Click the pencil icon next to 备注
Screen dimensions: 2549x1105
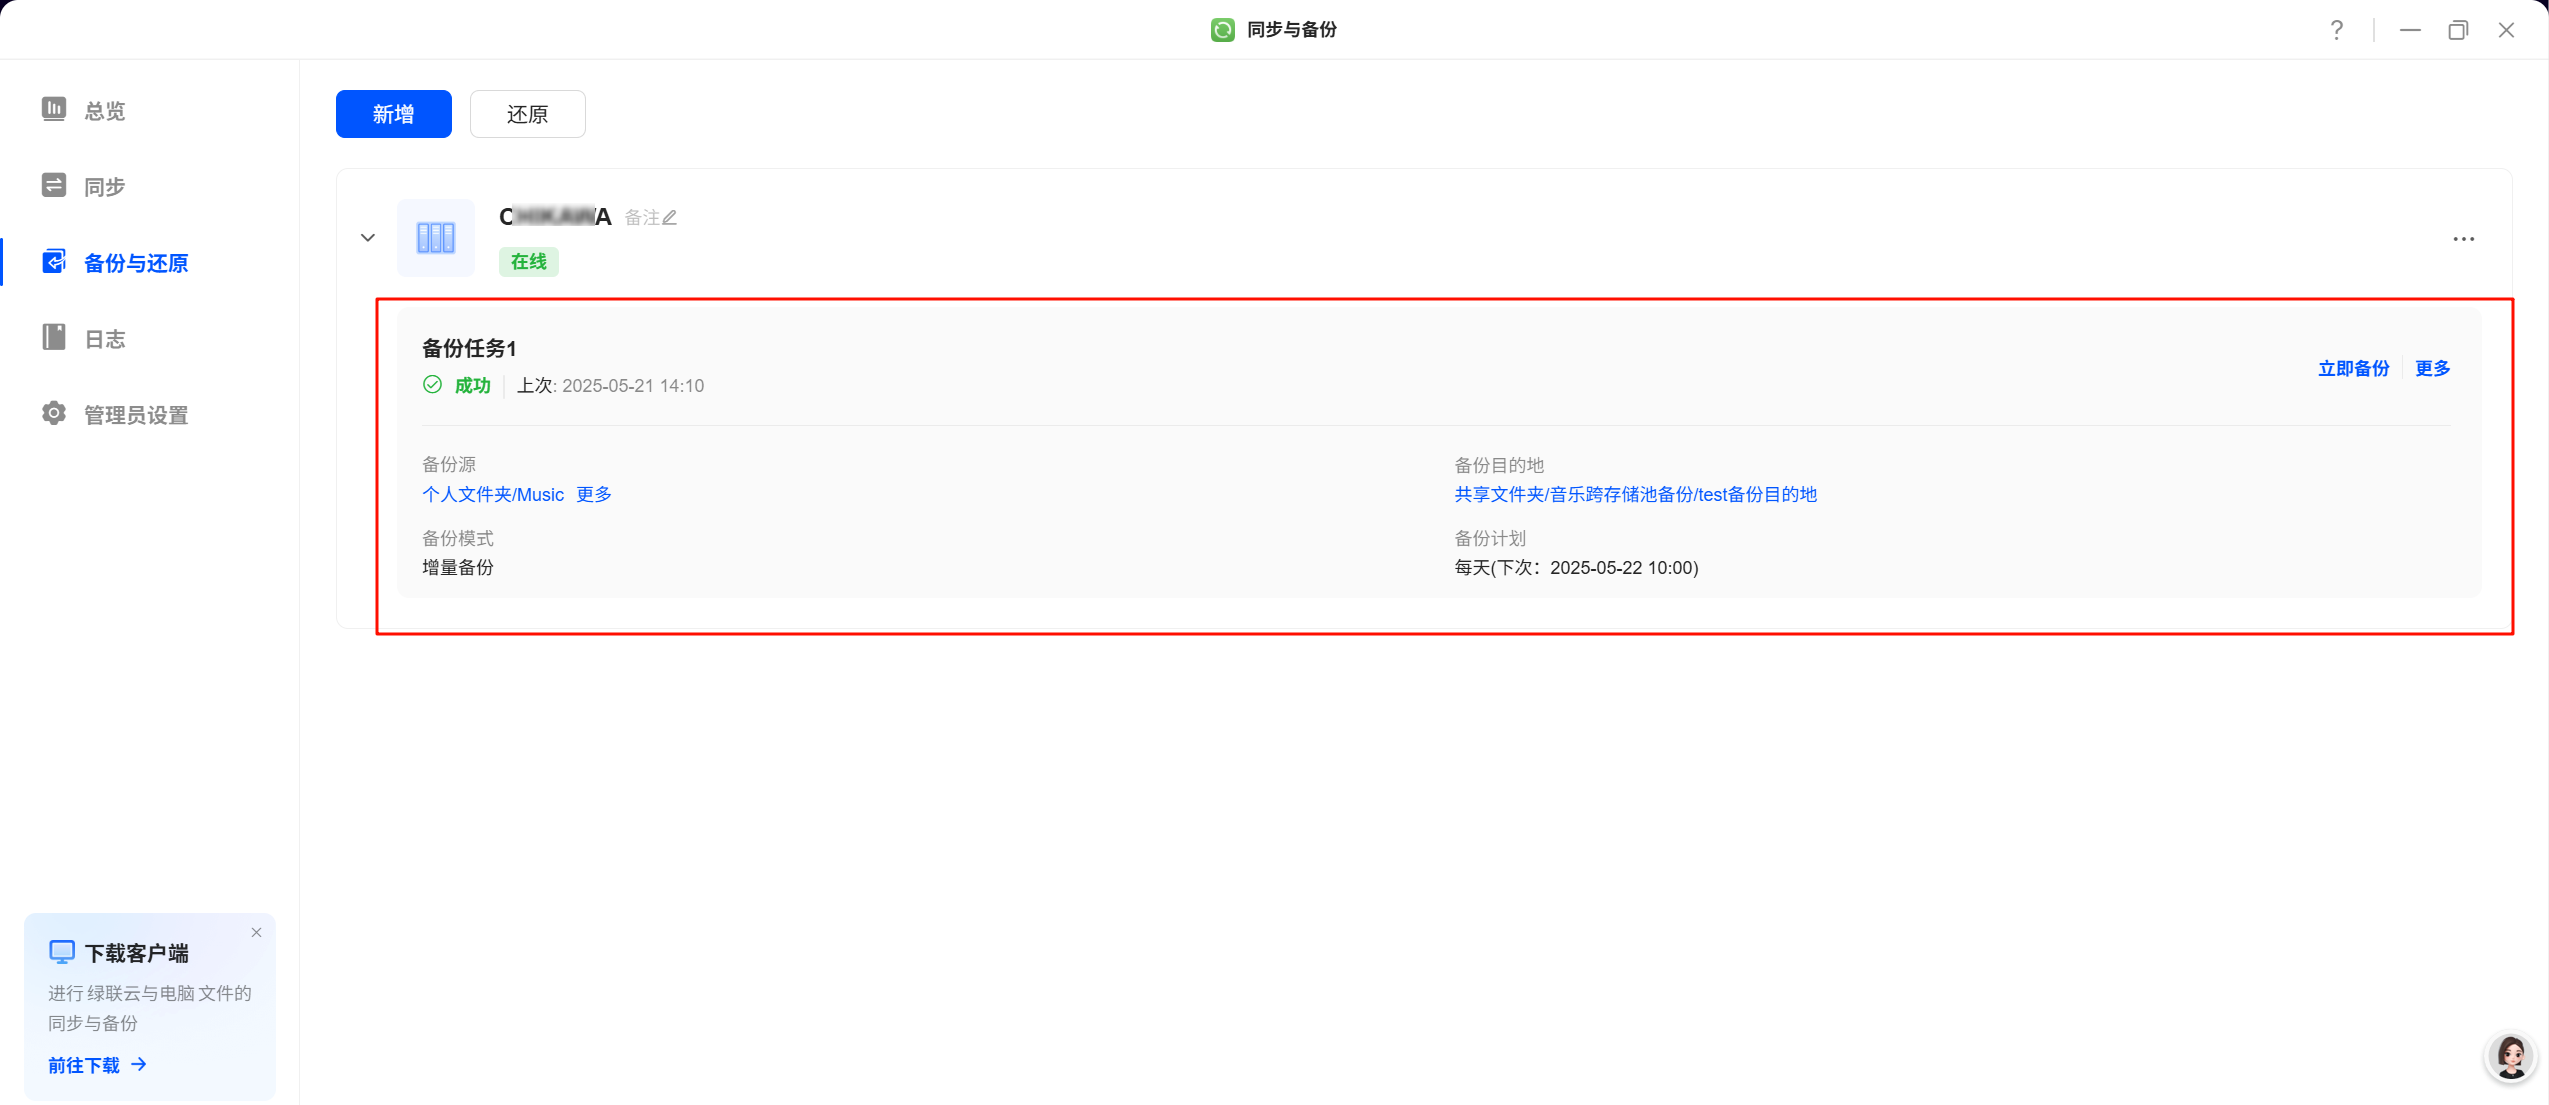(x=670, y=218)
